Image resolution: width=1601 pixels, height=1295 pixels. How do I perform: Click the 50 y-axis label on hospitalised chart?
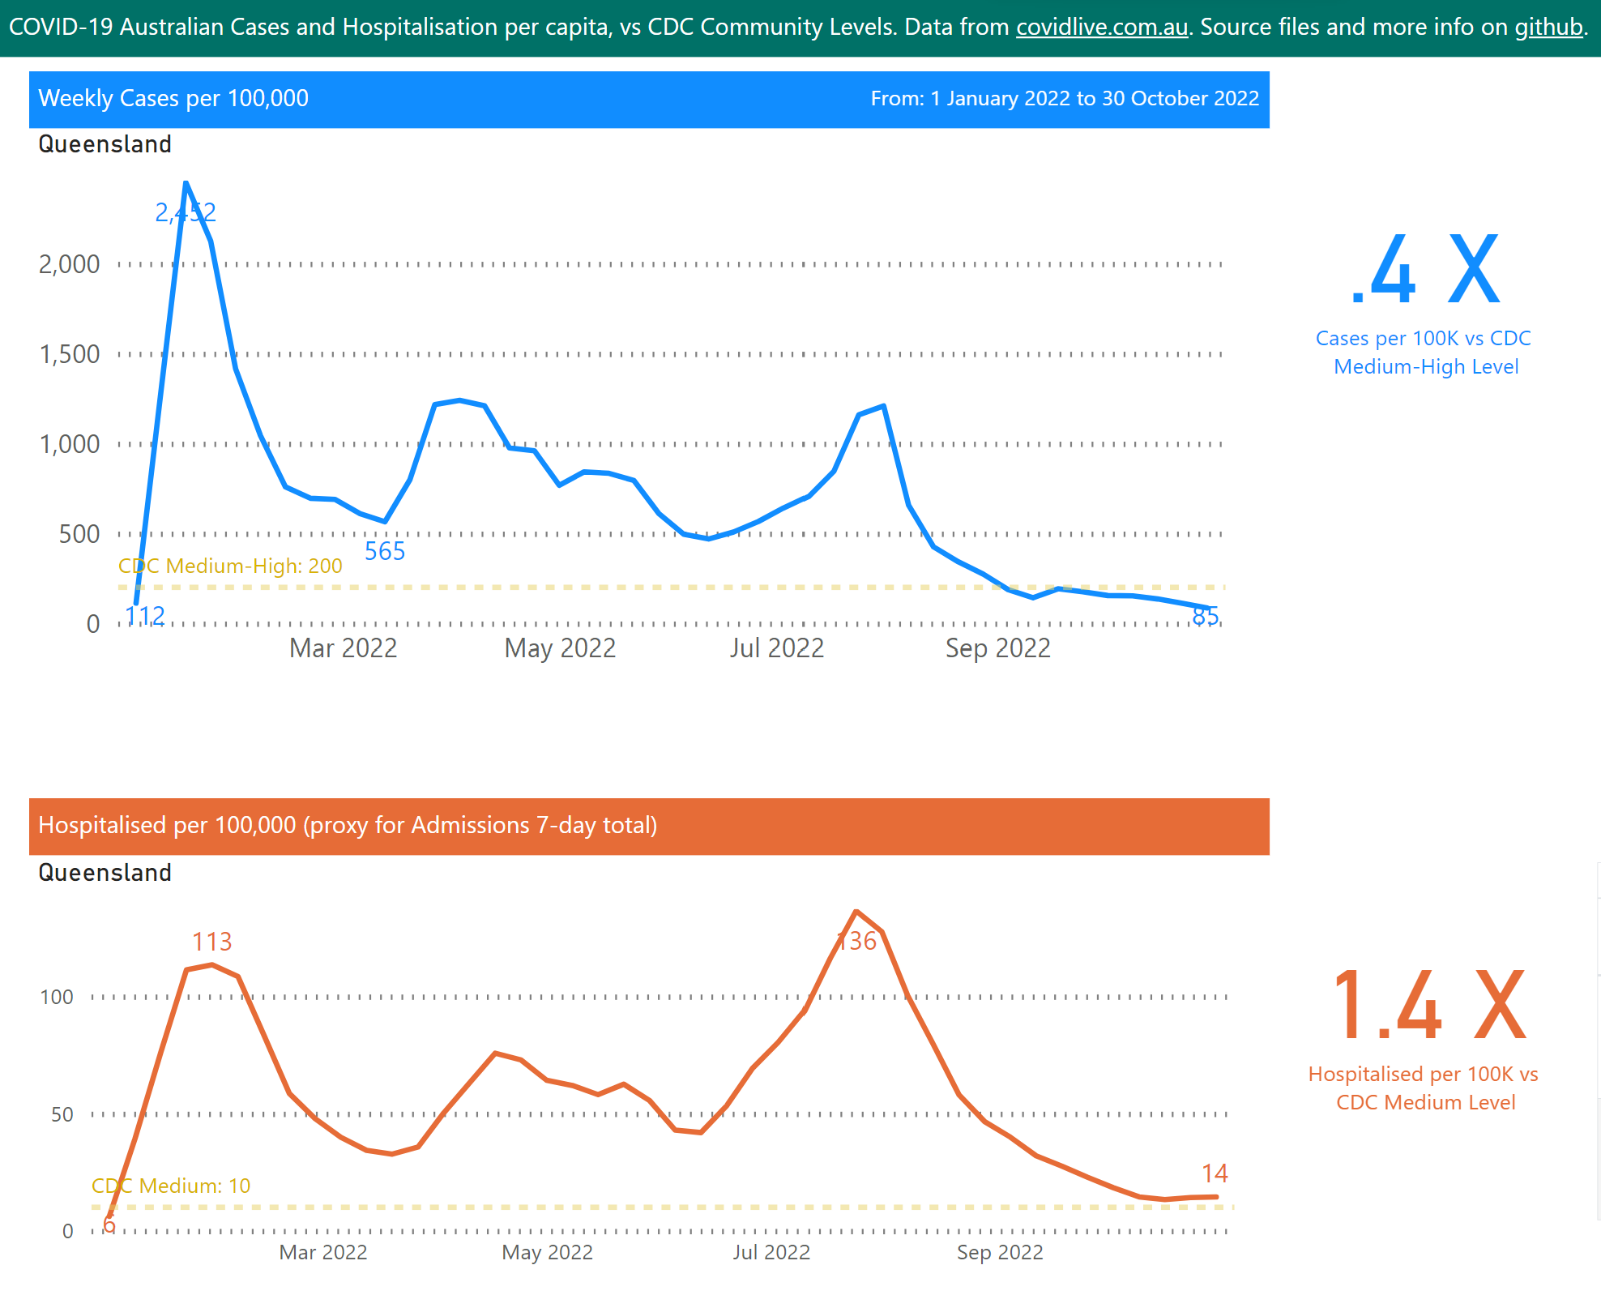(62, 1114)
